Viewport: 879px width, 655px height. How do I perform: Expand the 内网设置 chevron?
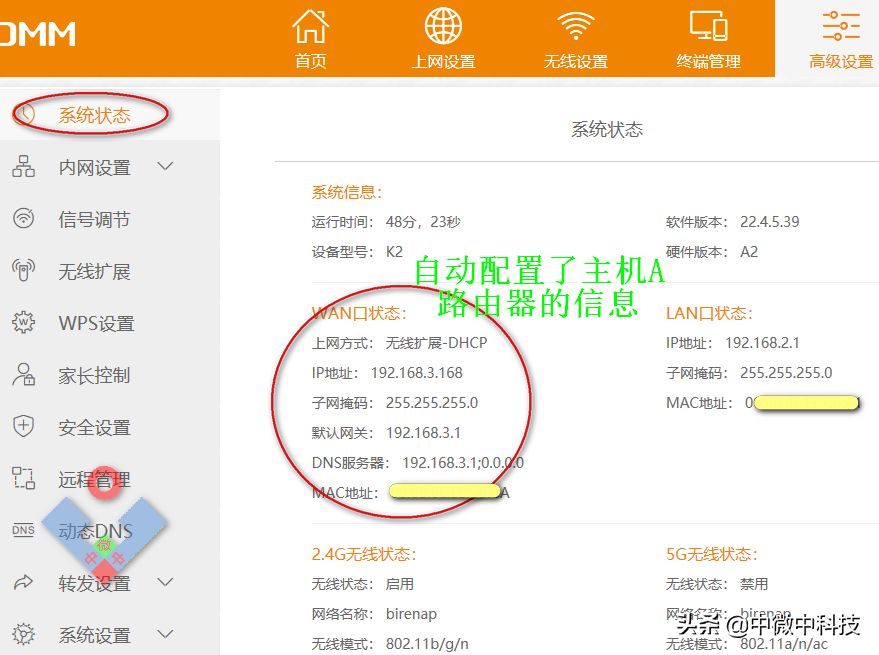[165, 167]
